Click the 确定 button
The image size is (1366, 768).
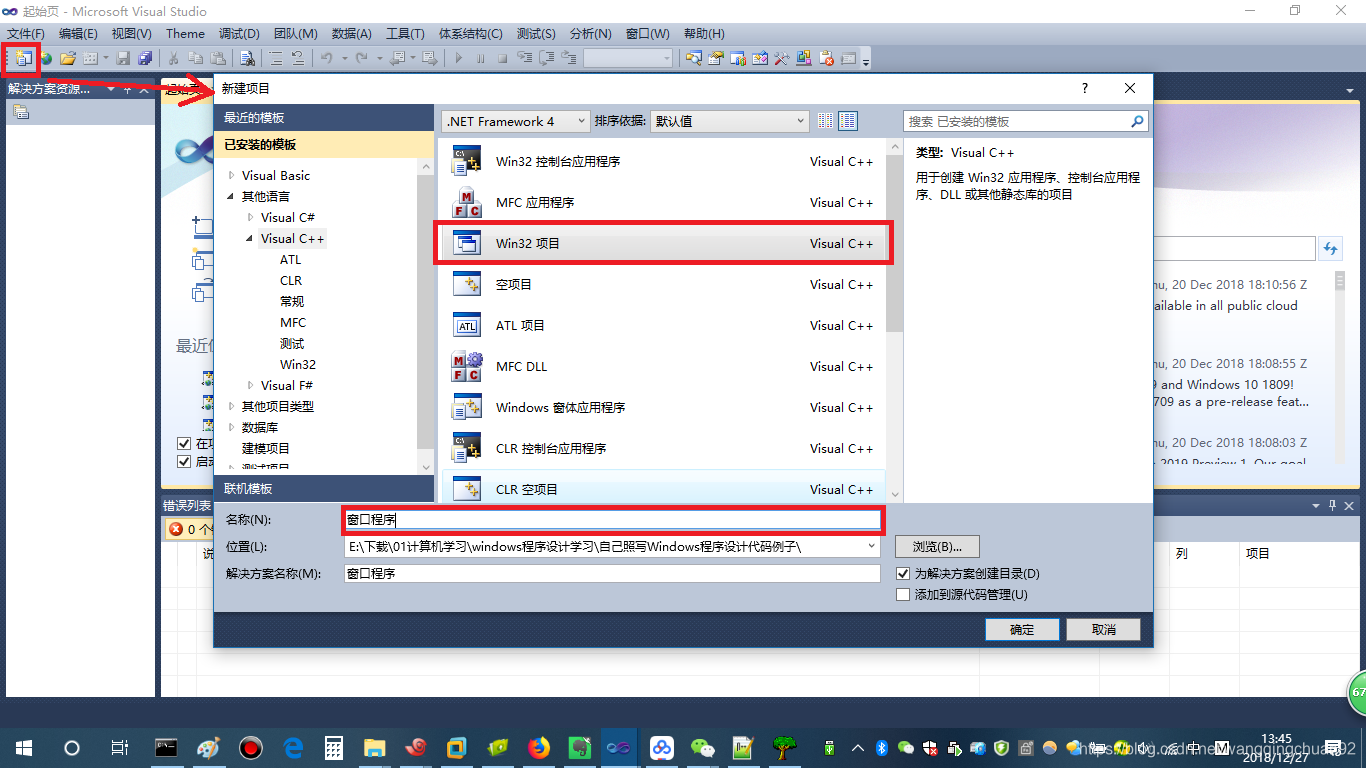point(1022,629)
